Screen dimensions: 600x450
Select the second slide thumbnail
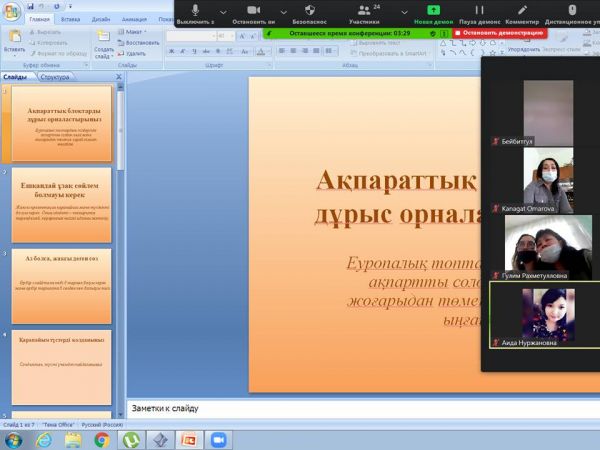[x=62, y=204]
